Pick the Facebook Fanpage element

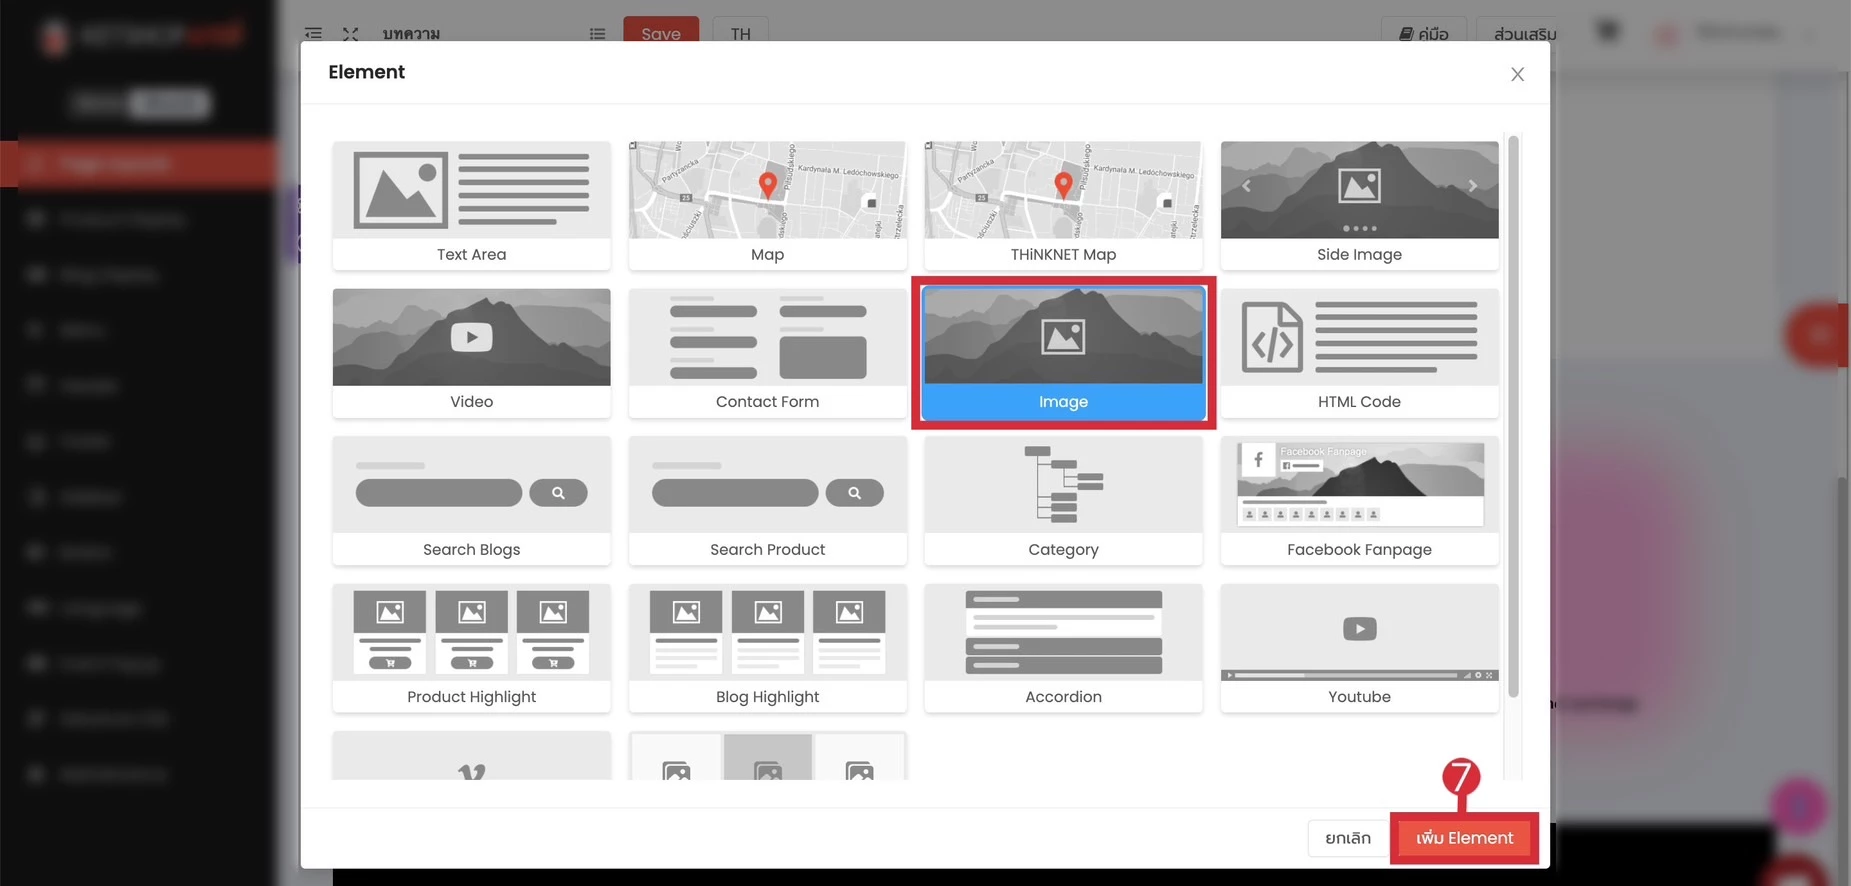pos(1359,500)
